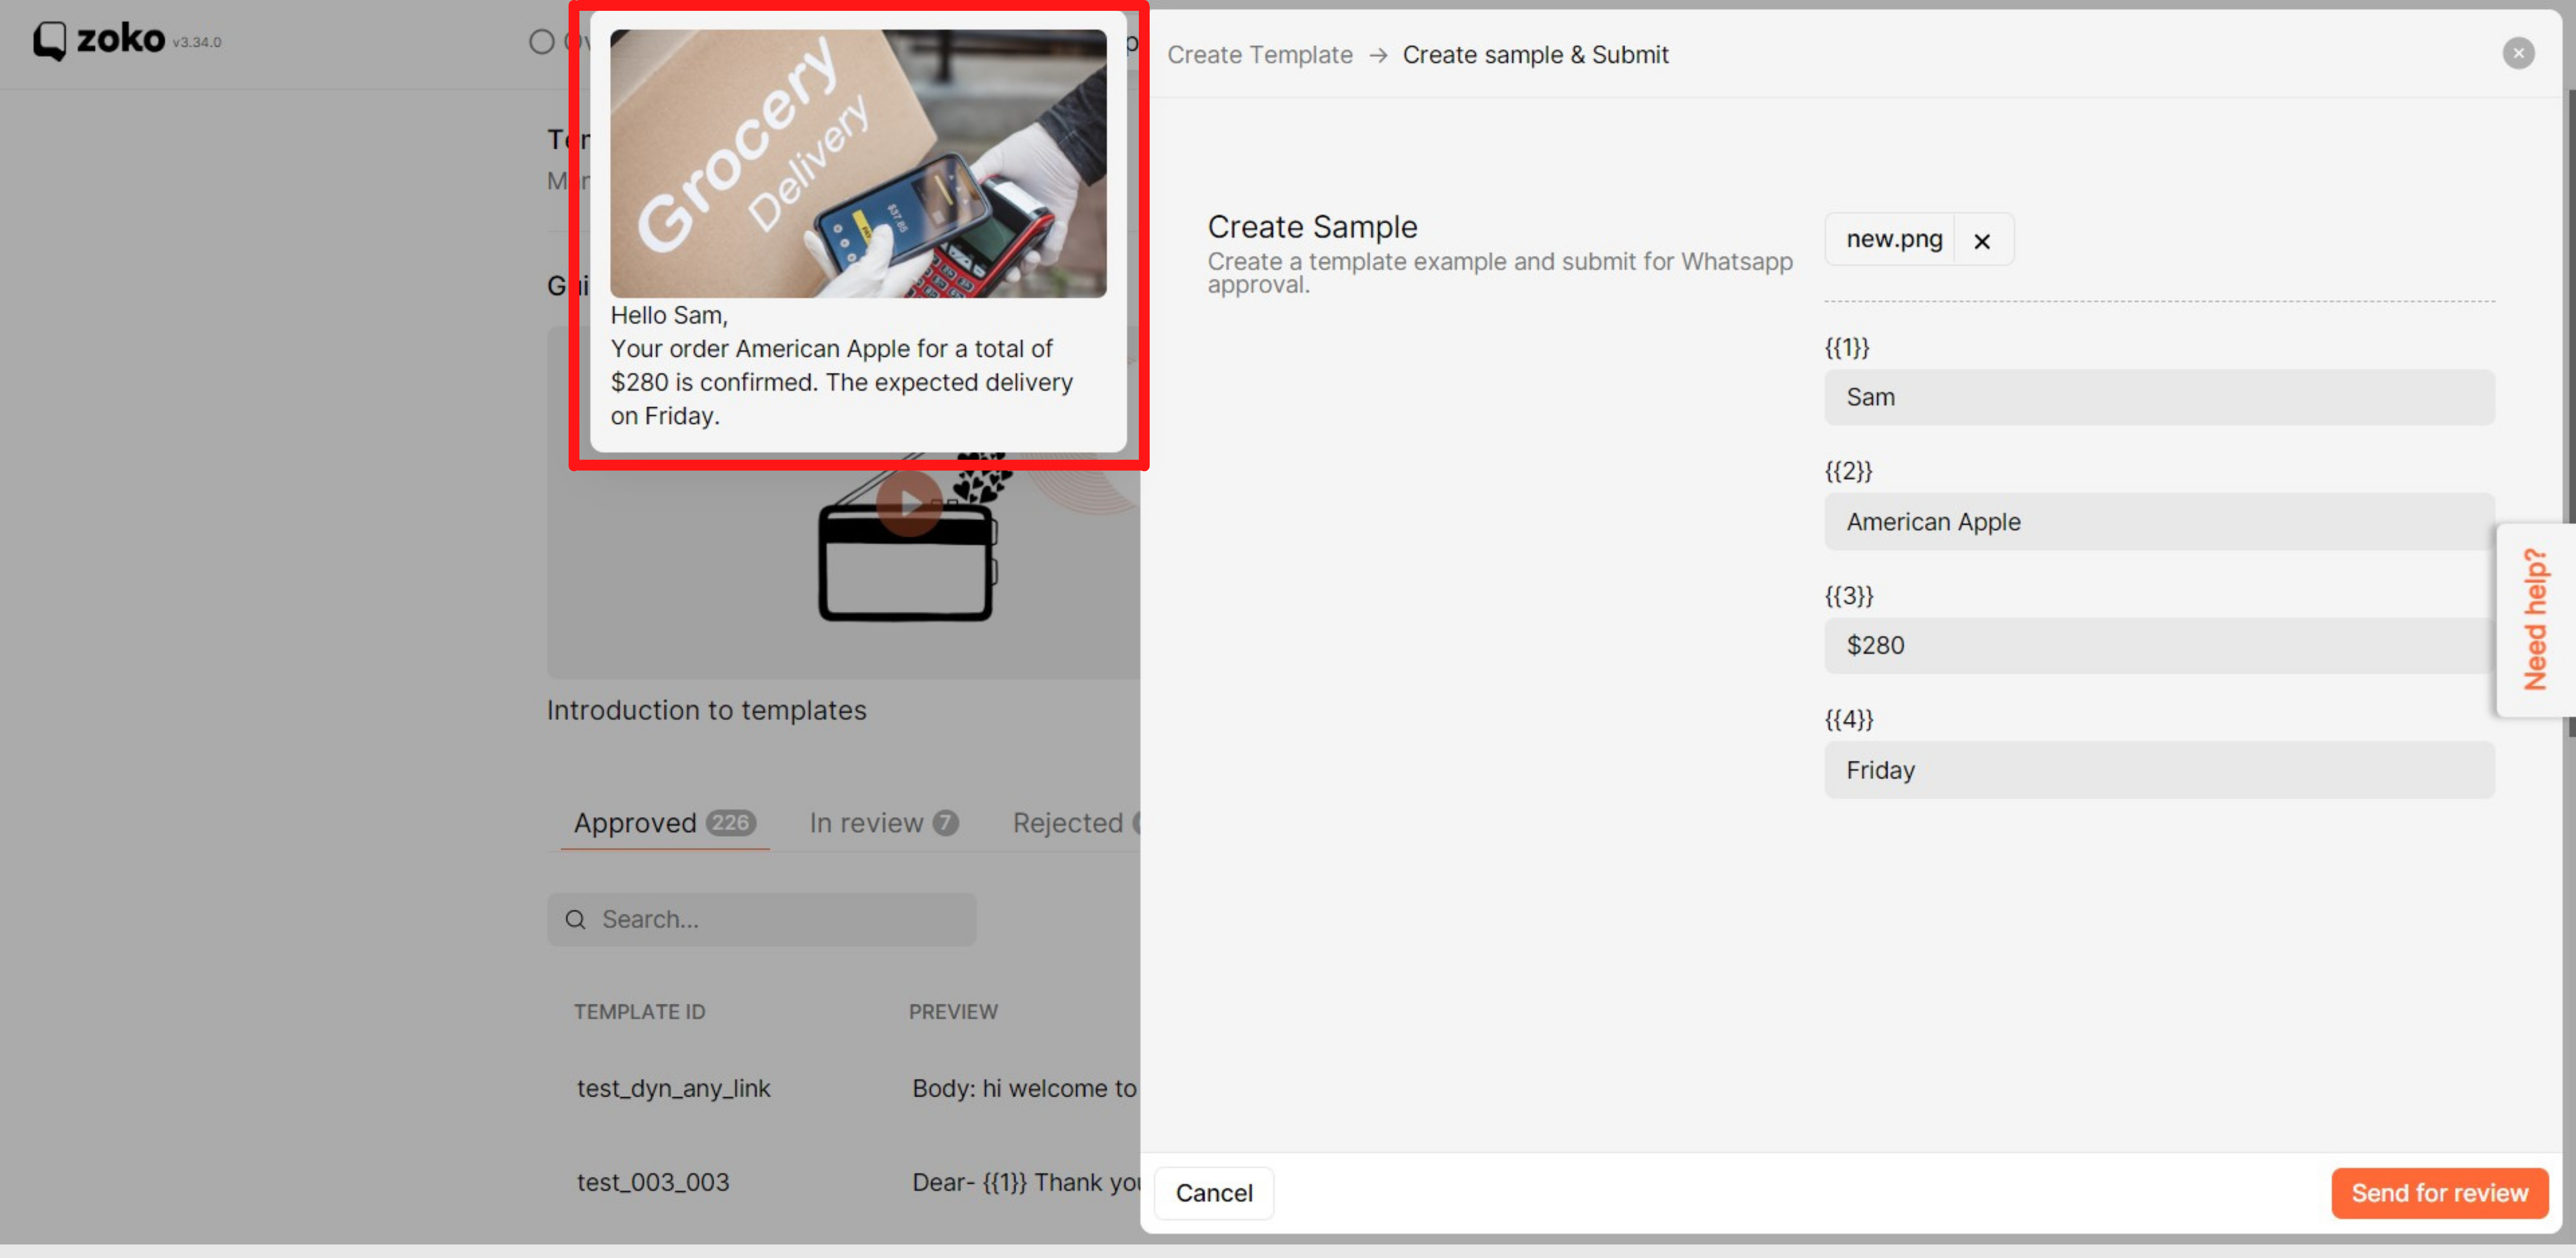Click the Zoko logo icon
Viewport: 2576px width, 1258px height.
click(x=50, y=41)
